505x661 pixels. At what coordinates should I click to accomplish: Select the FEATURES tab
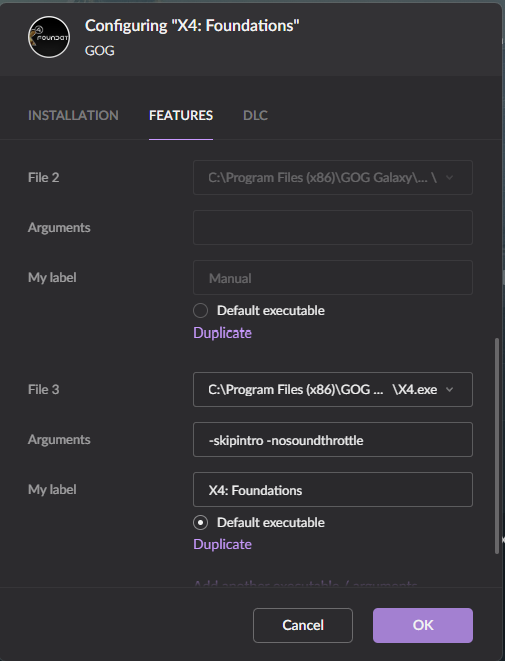181,115
